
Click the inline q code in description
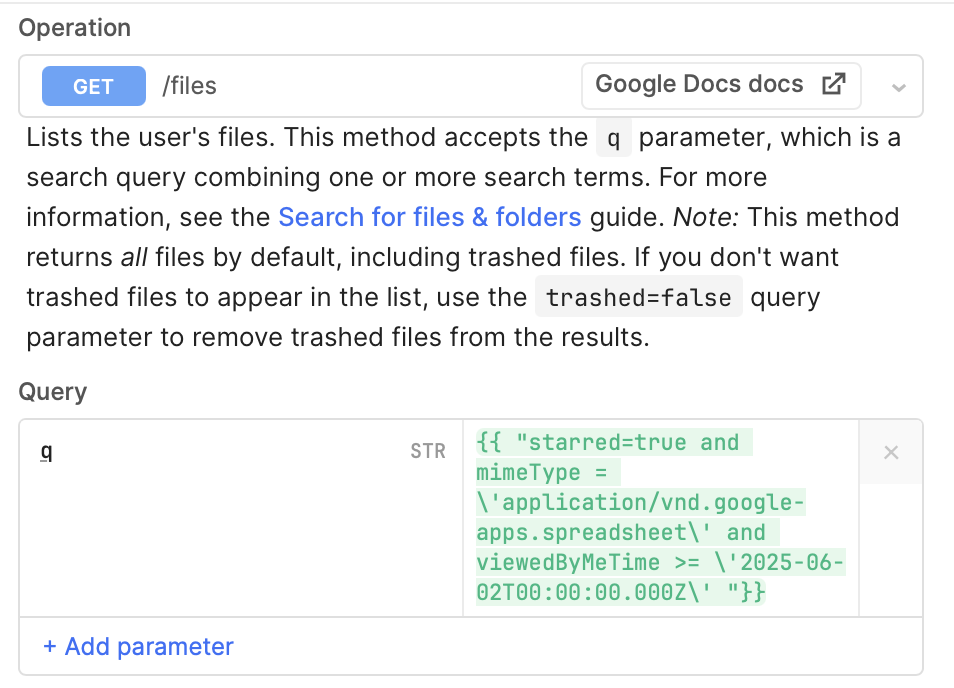(x=613, y=138)
